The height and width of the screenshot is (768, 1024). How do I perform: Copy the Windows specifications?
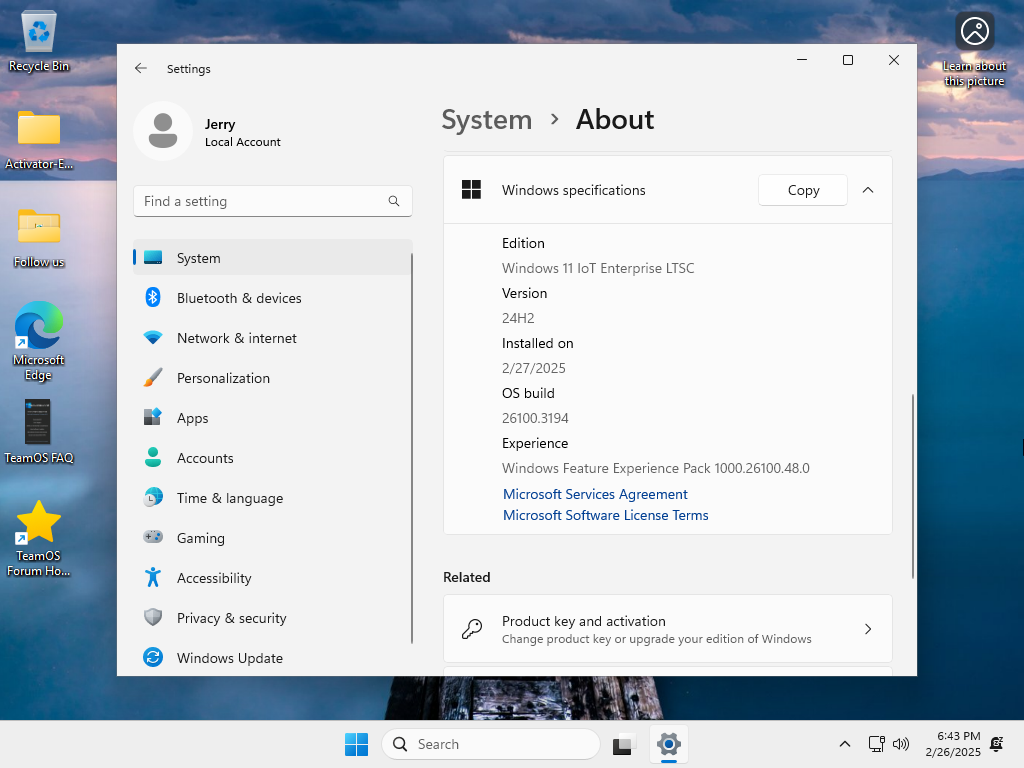click(x=803, y=190)
